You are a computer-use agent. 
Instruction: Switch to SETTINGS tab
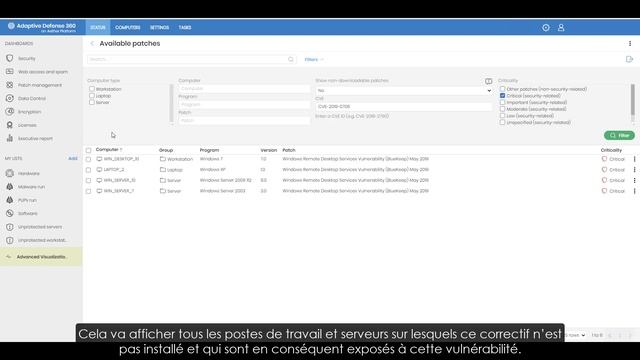pos(159,27)
